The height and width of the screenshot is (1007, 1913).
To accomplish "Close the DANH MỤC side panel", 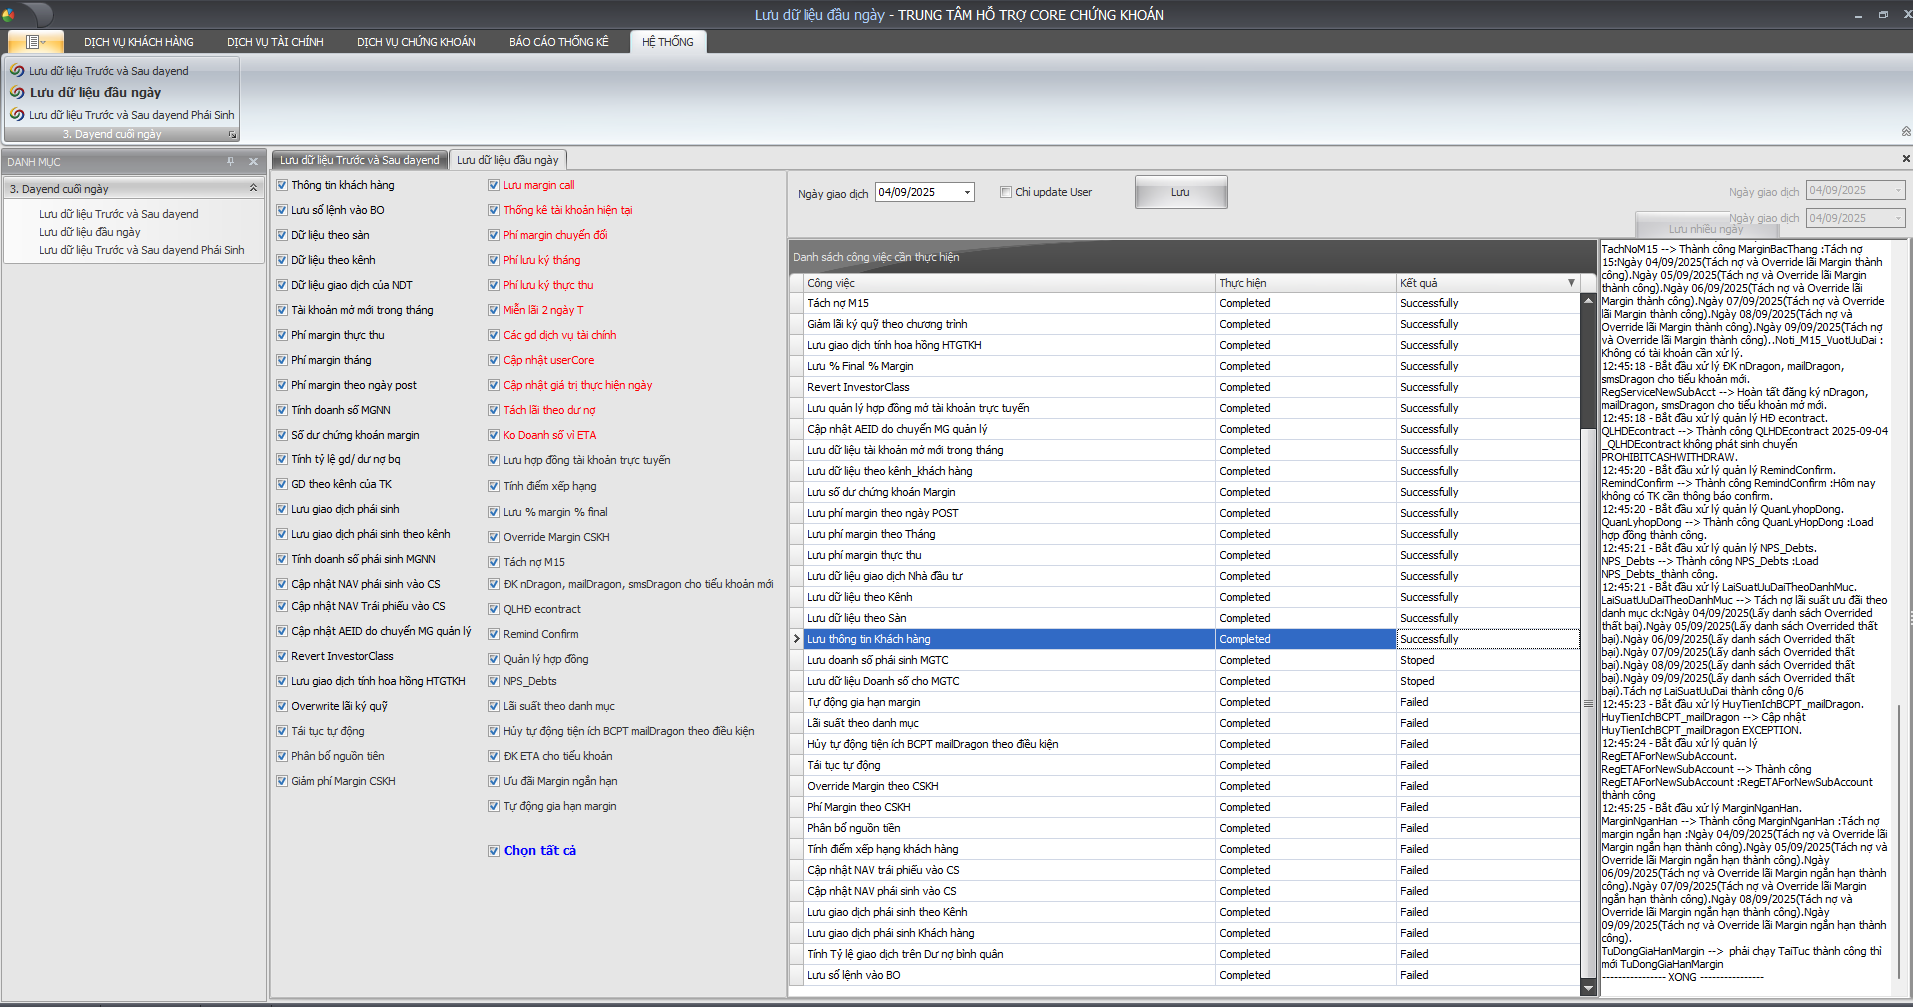I will (253, 162).
